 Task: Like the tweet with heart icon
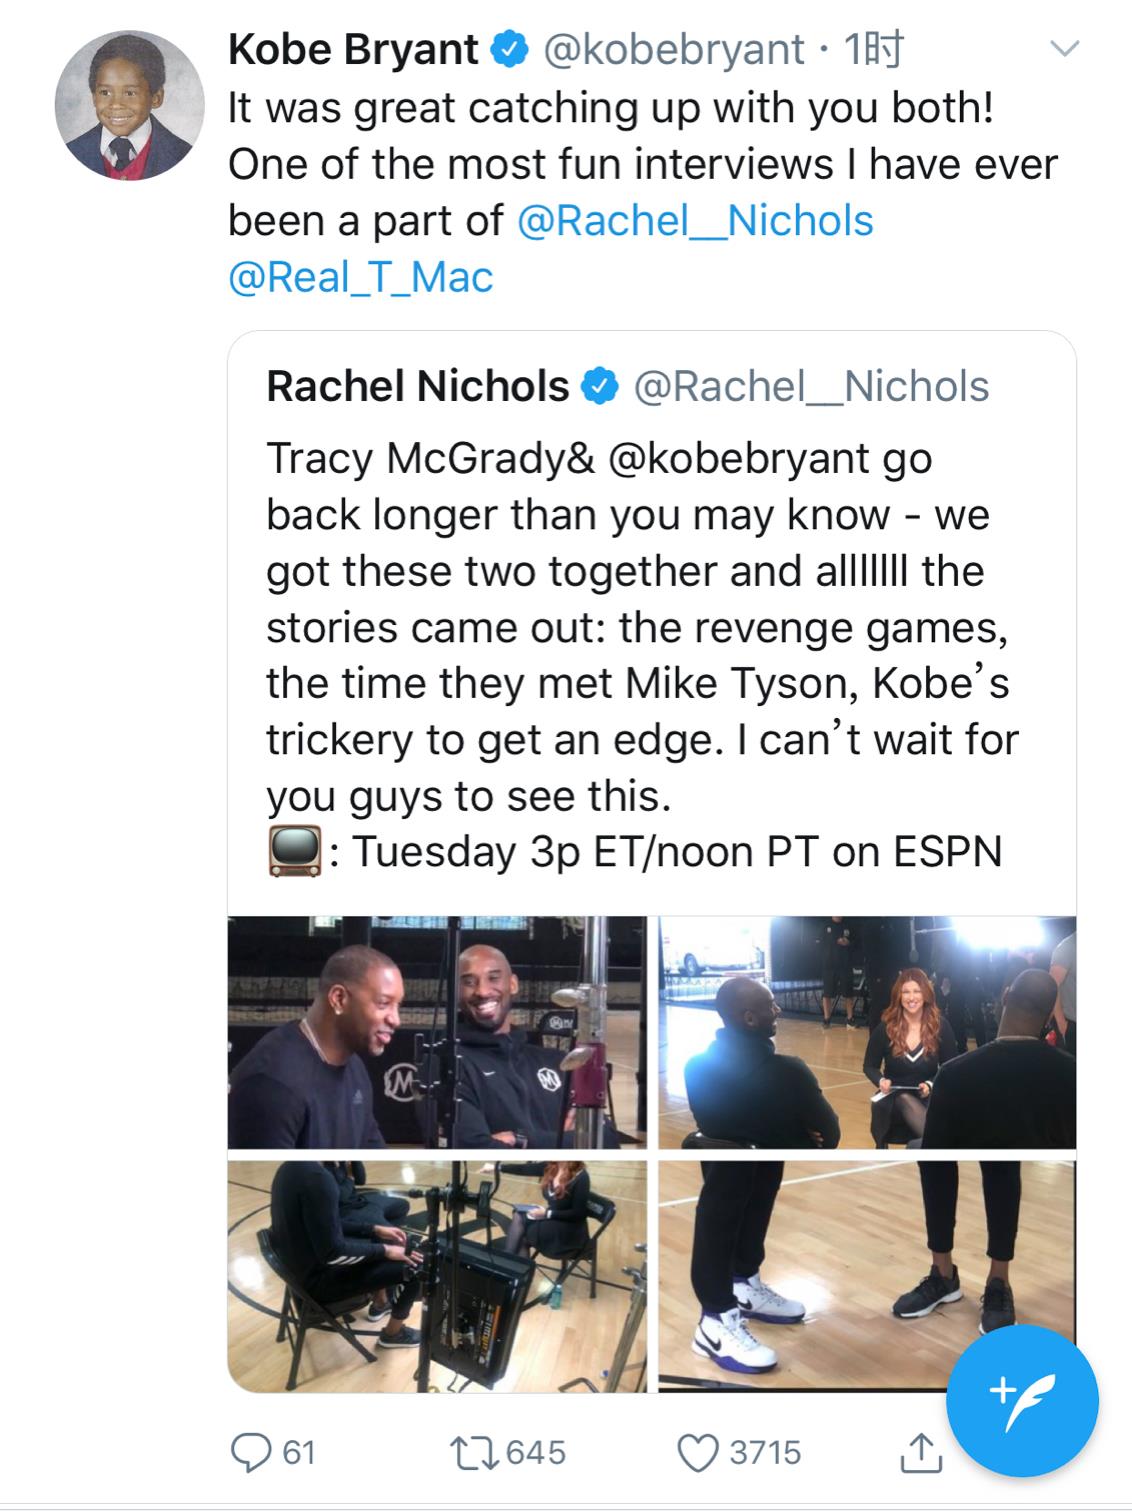pos(699,1452)
